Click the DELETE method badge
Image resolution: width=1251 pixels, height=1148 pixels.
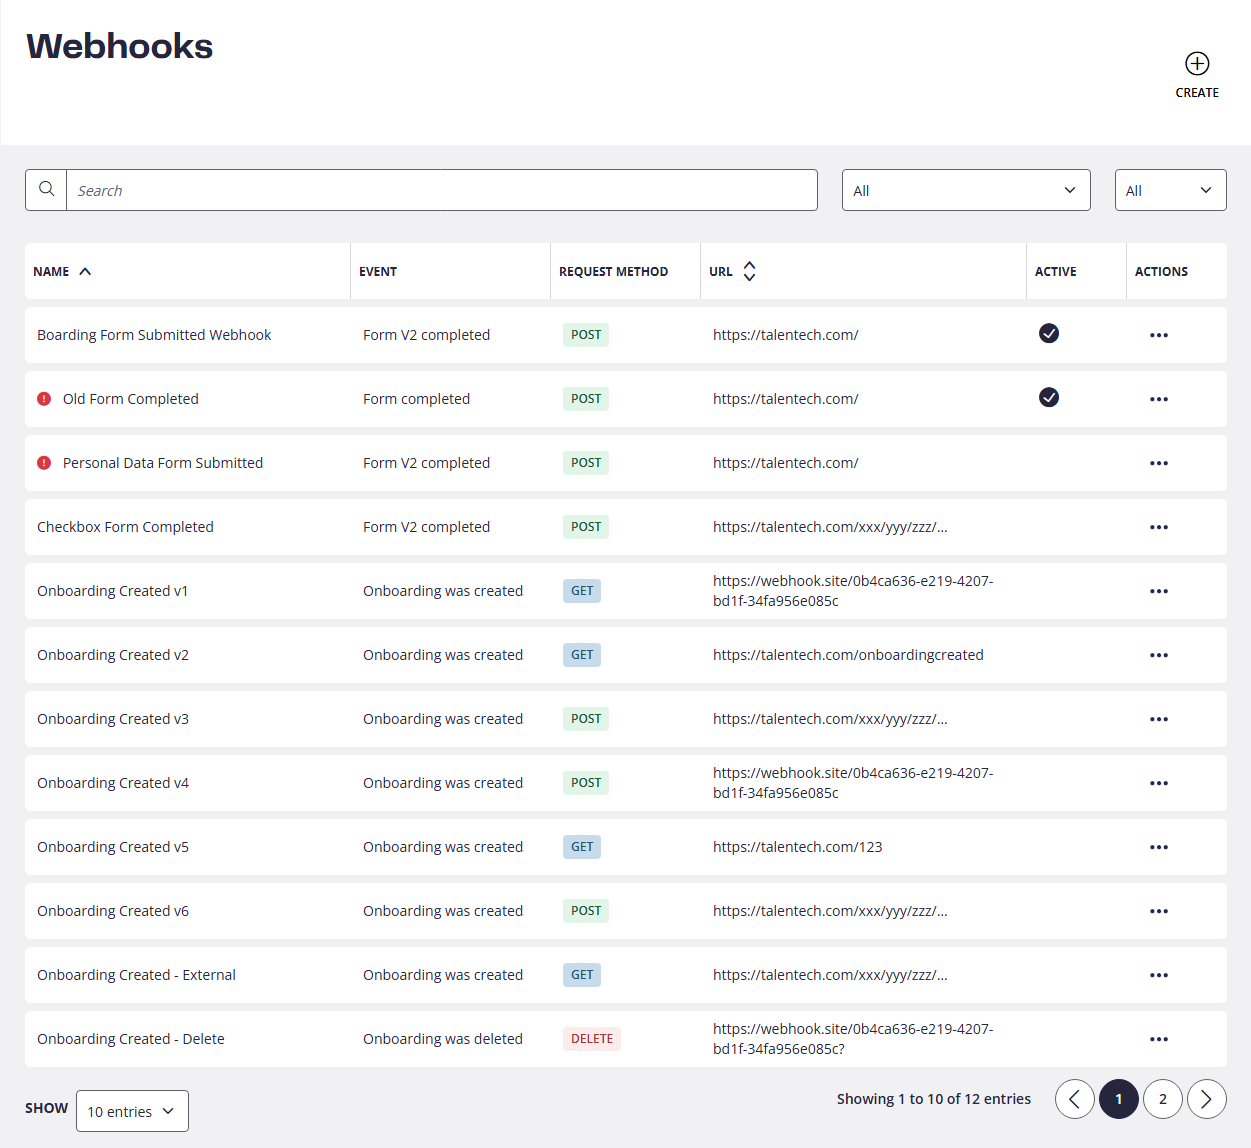point(592,1039)
